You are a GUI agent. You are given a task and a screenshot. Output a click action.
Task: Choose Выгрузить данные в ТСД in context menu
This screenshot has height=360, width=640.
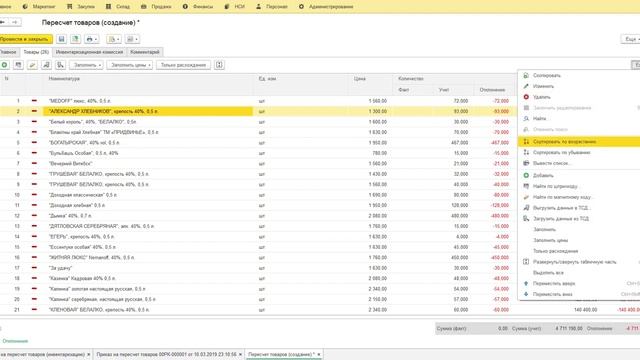pyautogui.click(x=579, y=208)
